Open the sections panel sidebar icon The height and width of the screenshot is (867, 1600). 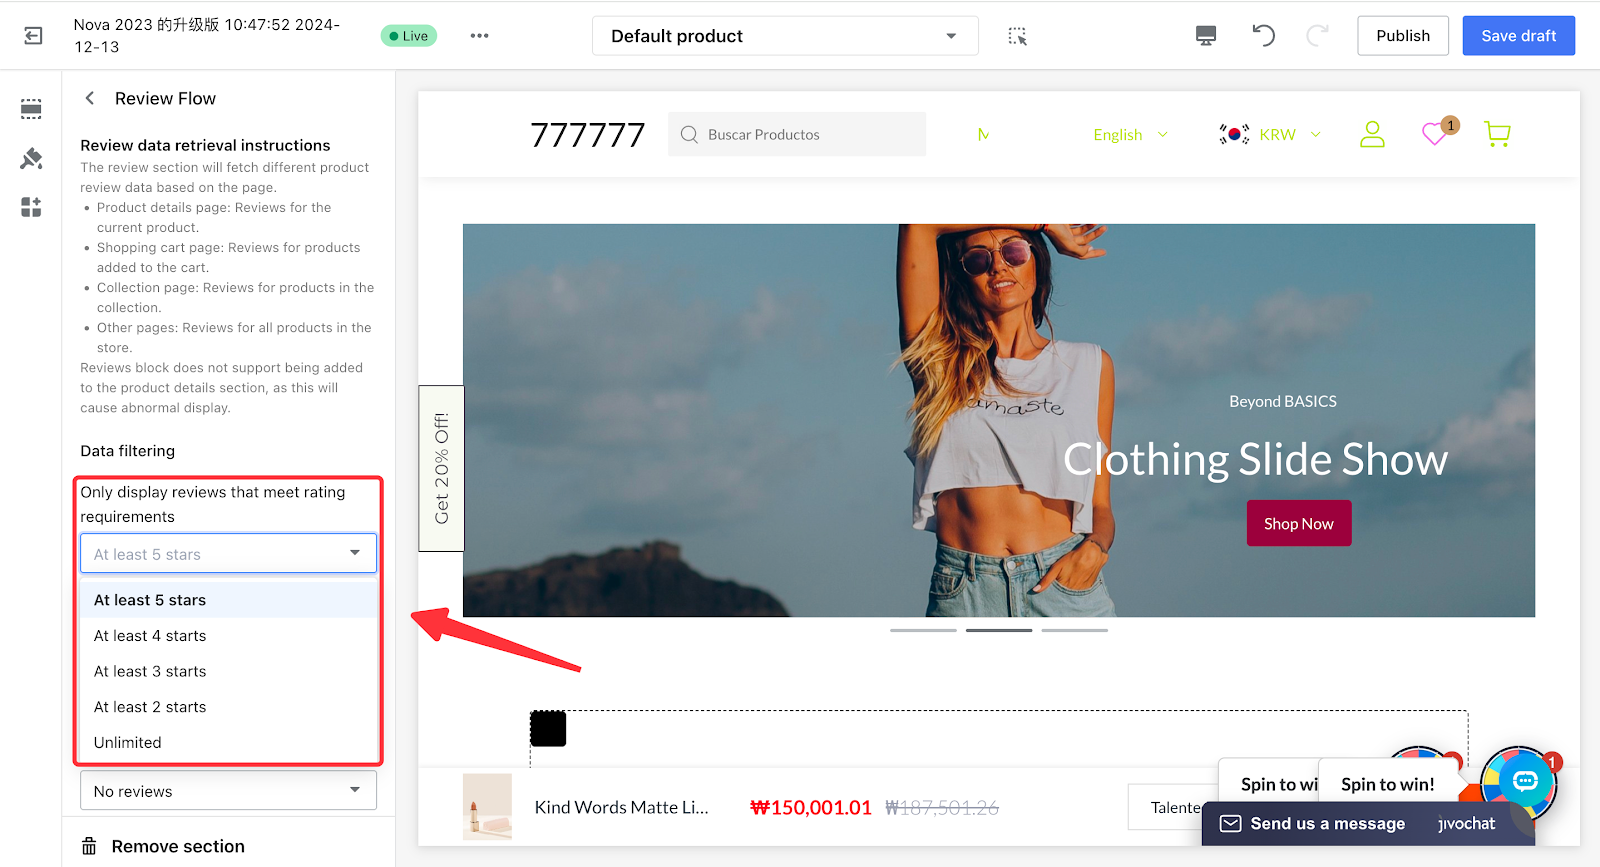(x=31, y=109)
